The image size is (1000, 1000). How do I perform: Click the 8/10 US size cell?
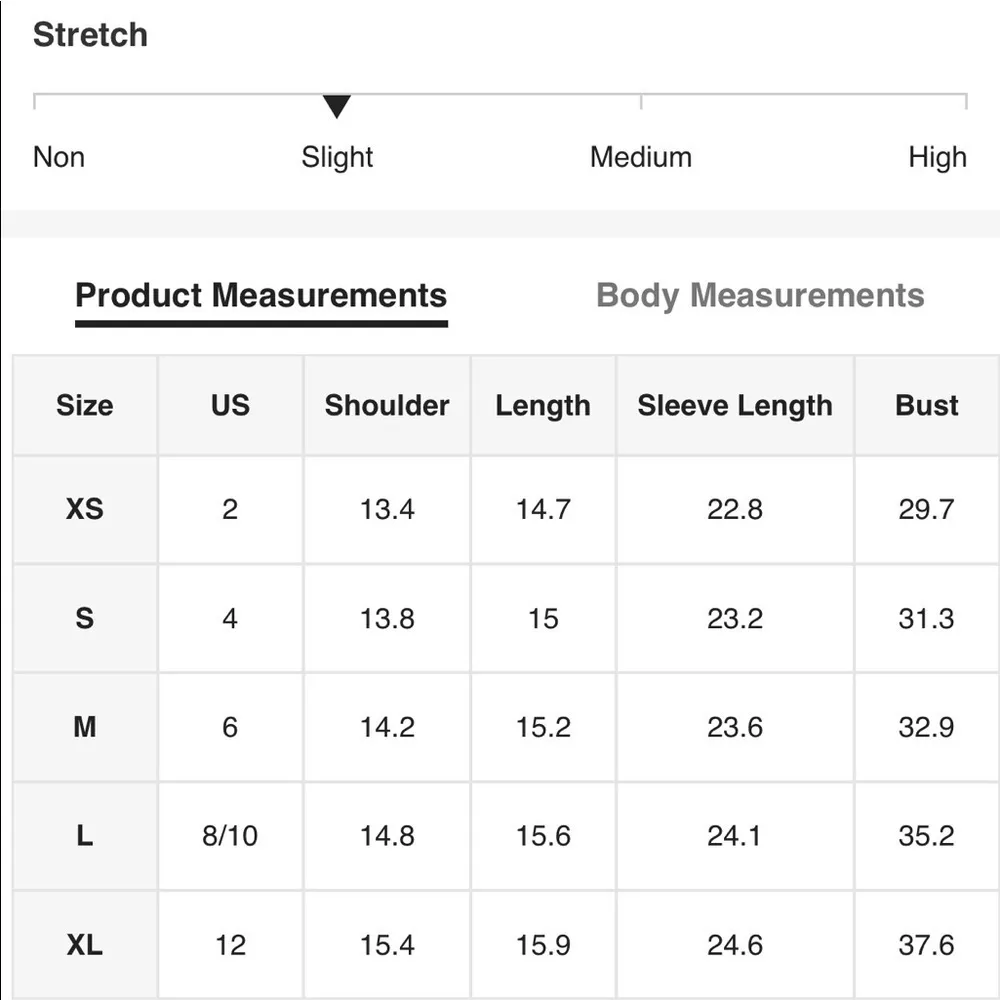click(230, 836)
